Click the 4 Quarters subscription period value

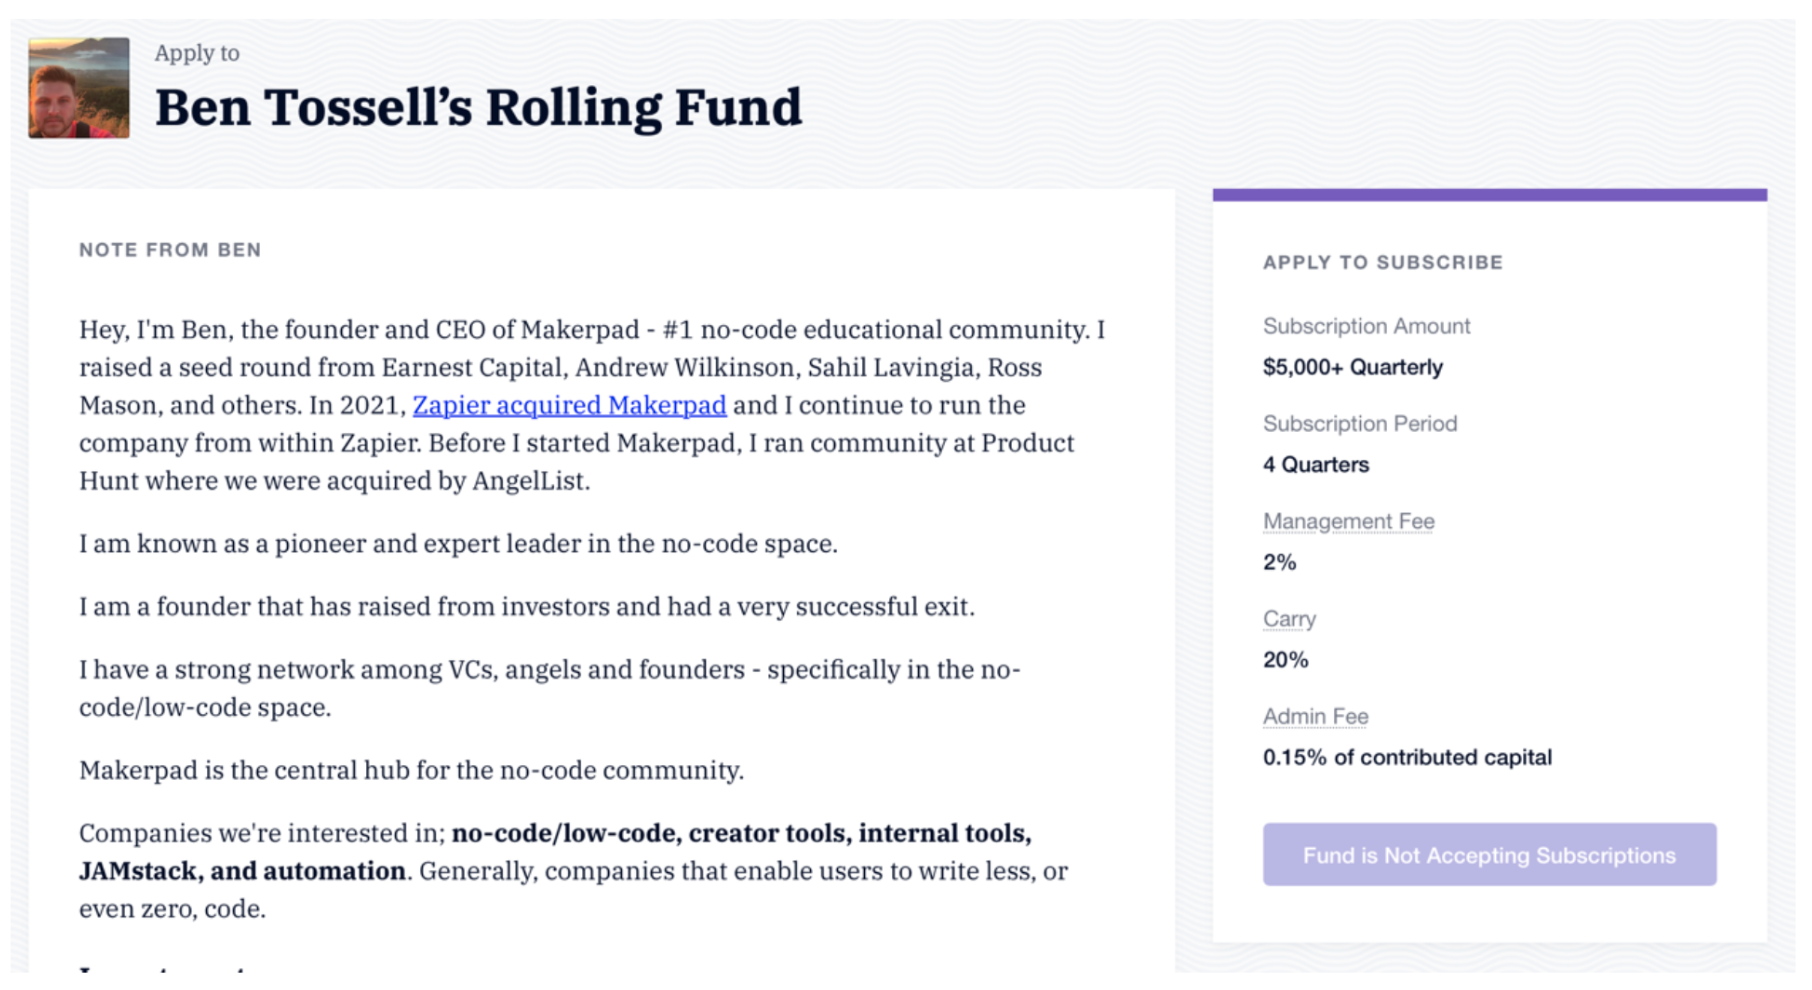tap(1315, 465)
